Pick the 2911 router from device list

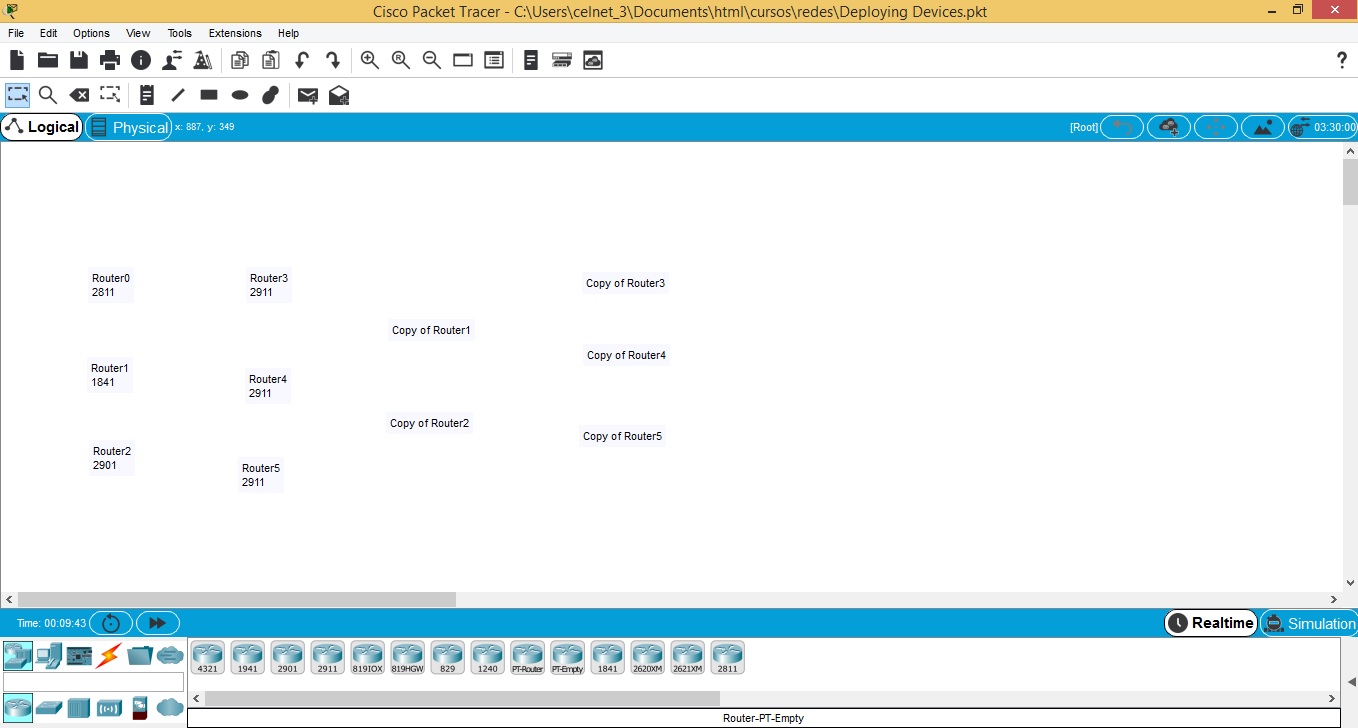(328, 657)
